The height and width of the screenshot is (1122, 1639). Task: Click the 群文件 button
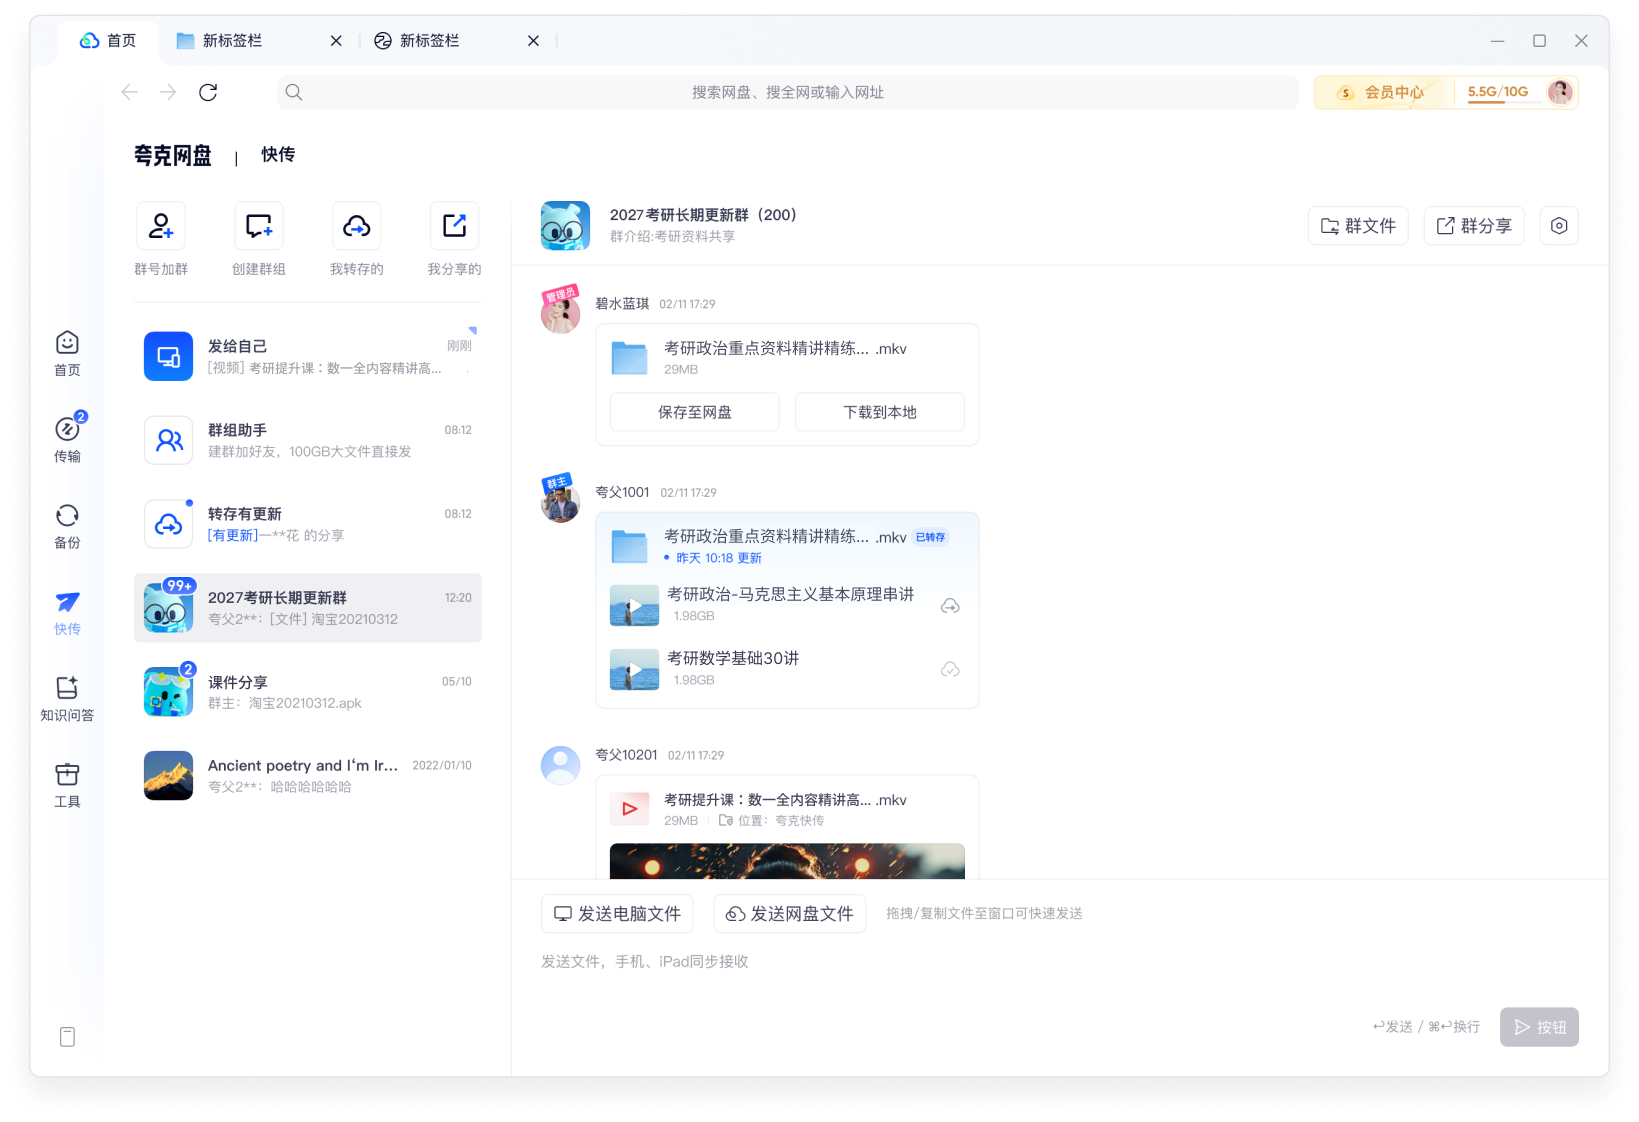[1358, 226]
